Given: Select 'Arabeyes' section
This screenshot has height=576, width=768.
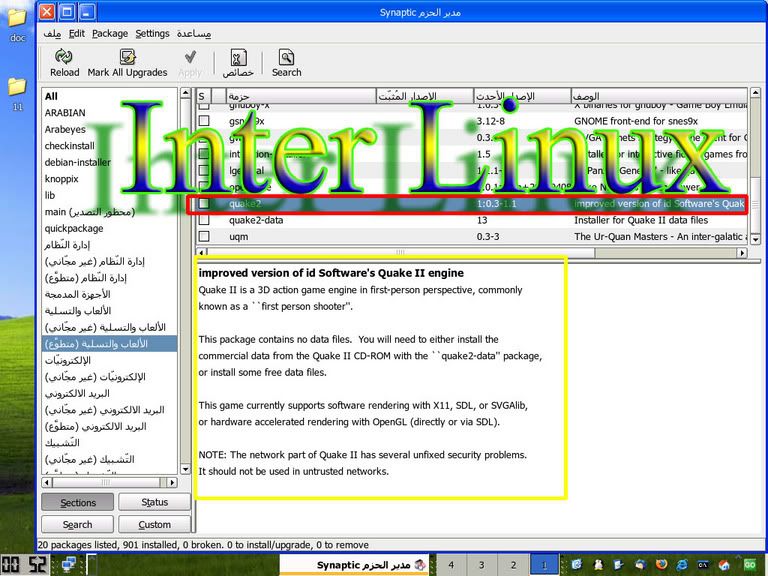Looking at the screenshot, I should pos(110,129).
